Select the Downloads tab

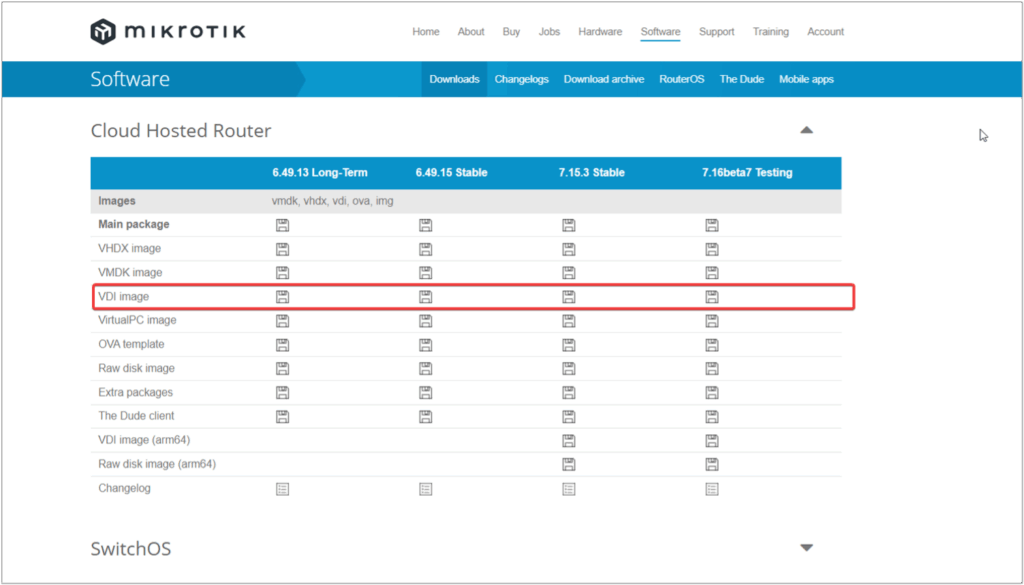455,79
